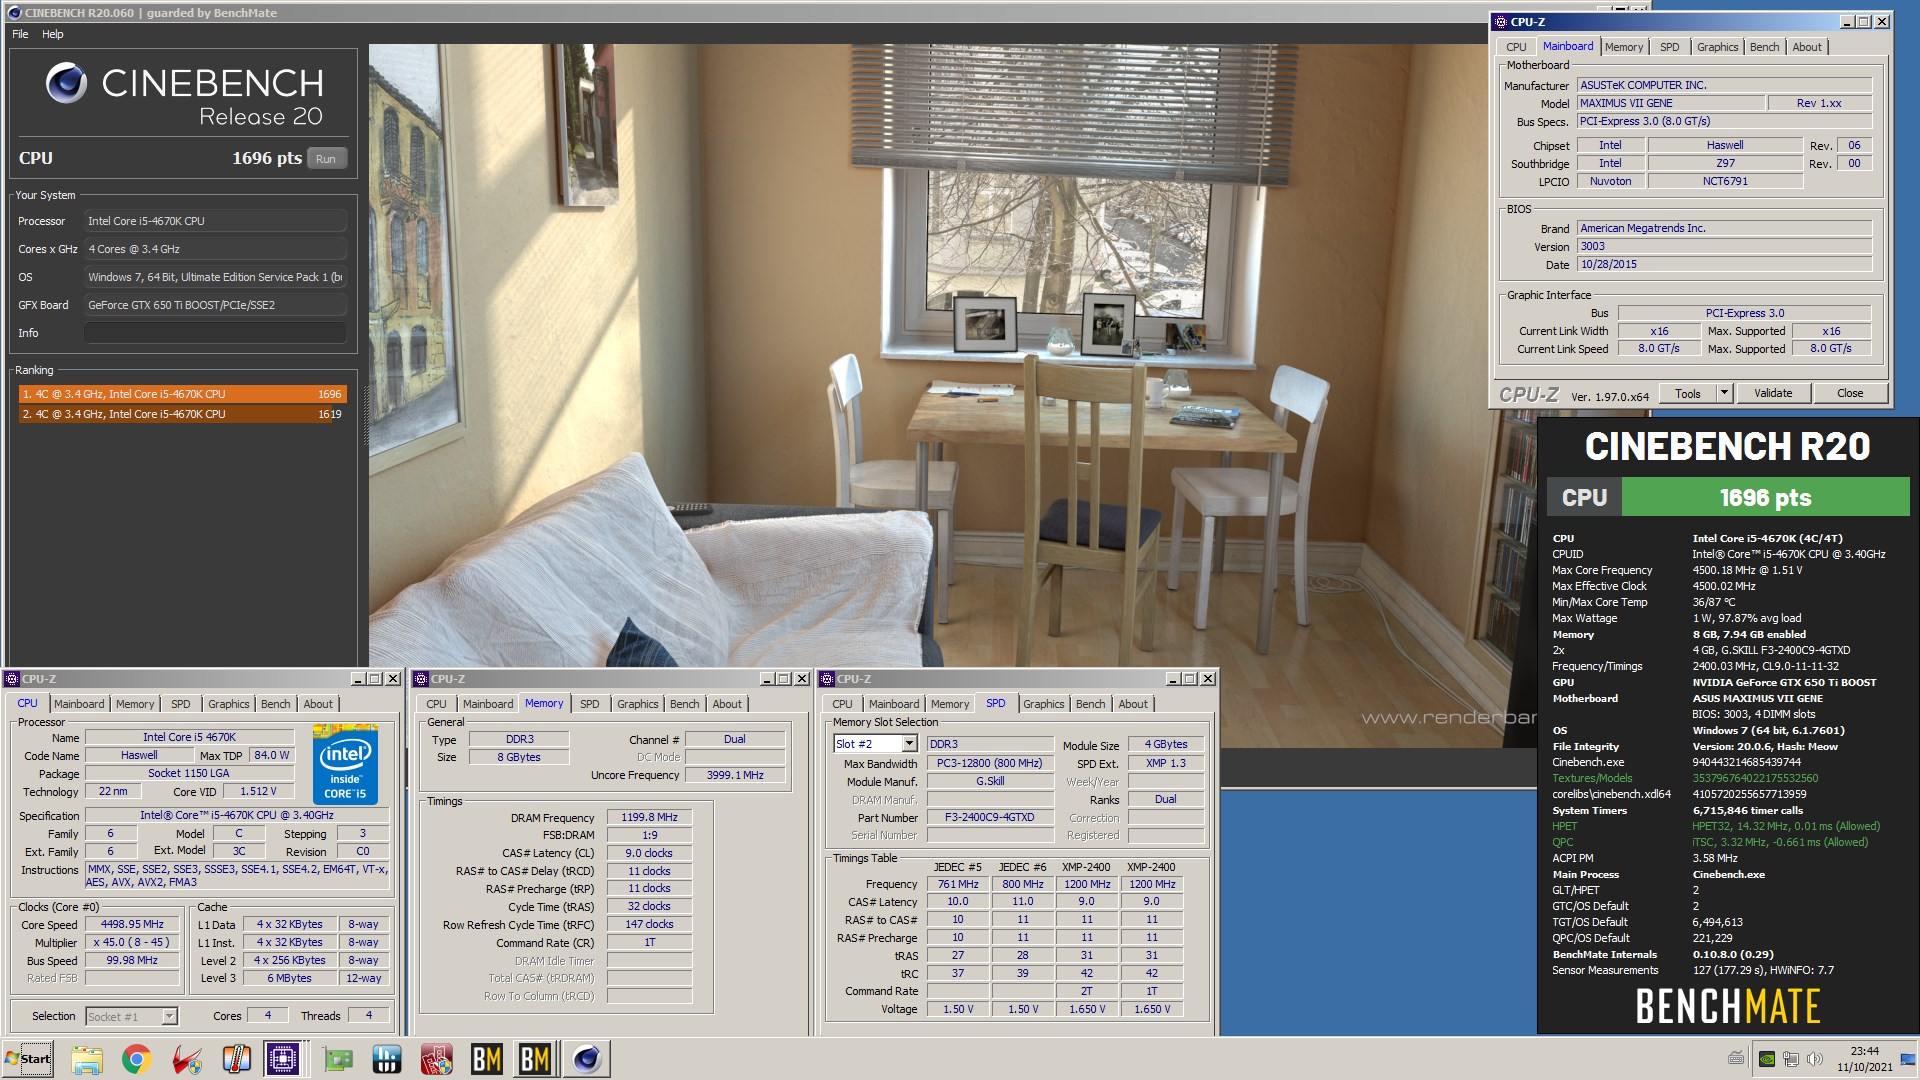Open Graphics tab in the CPU-Z SPD window
The image size is (1920, 1080).
click(x=1043, y=704)
